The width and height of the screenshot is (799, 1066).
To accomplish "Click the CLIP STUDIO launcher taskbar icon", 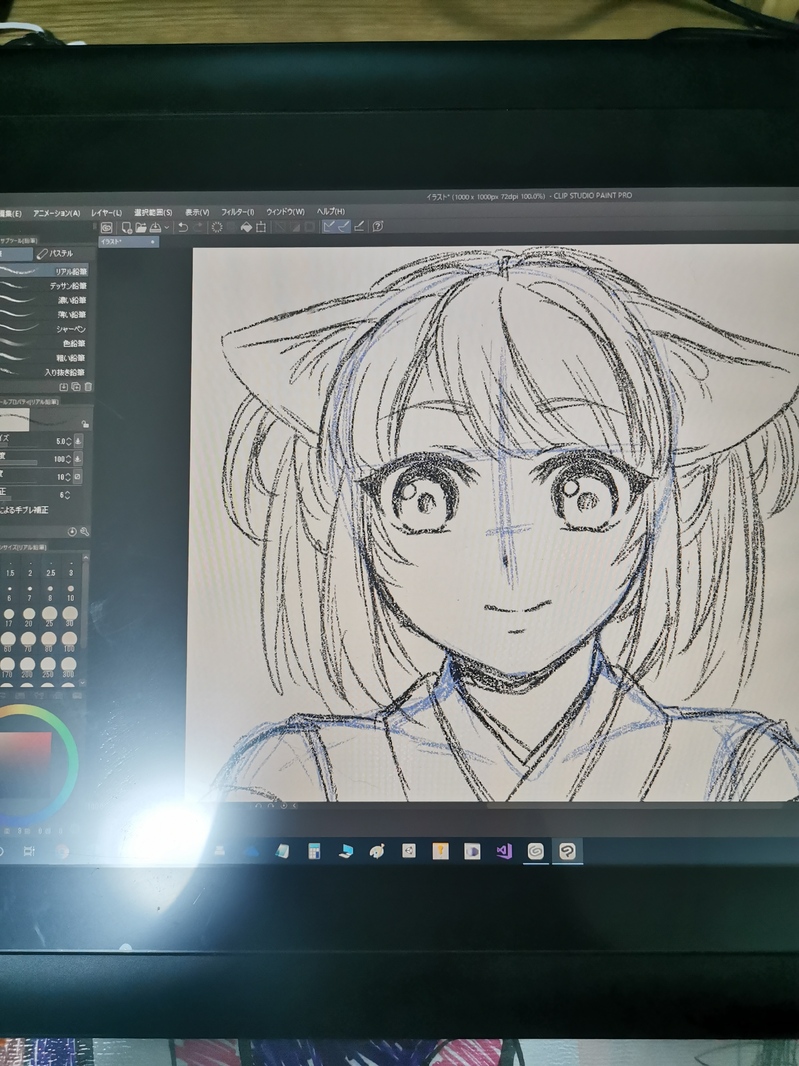I will [x=536, y=851].
